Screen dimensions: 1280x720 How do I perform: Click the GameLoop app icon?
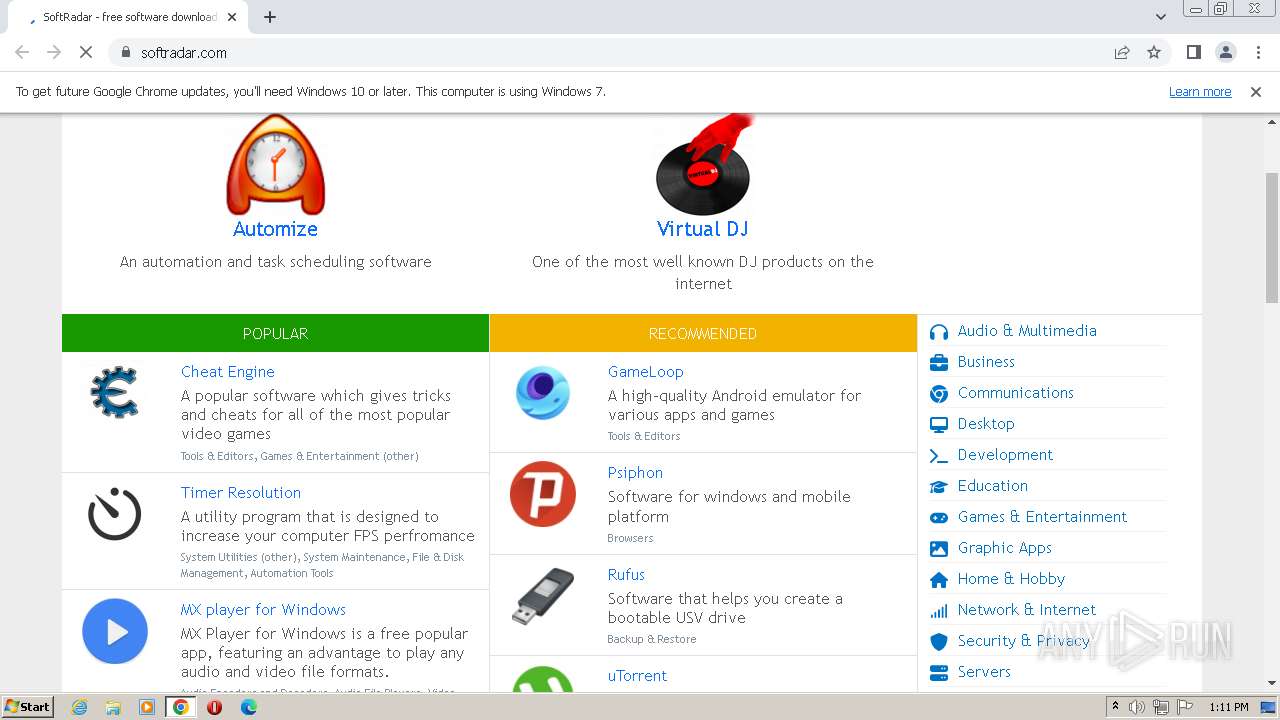[x=543, y=392]
